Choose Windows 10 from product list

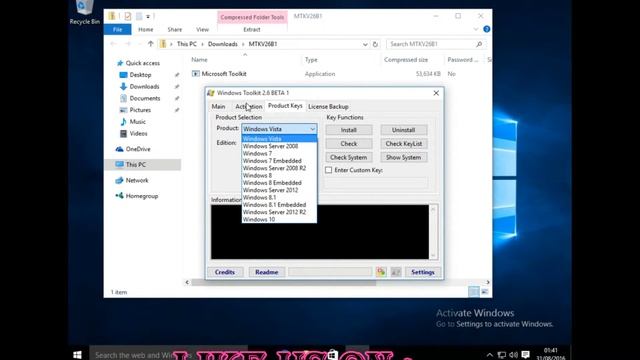click(x=259, y=220)
